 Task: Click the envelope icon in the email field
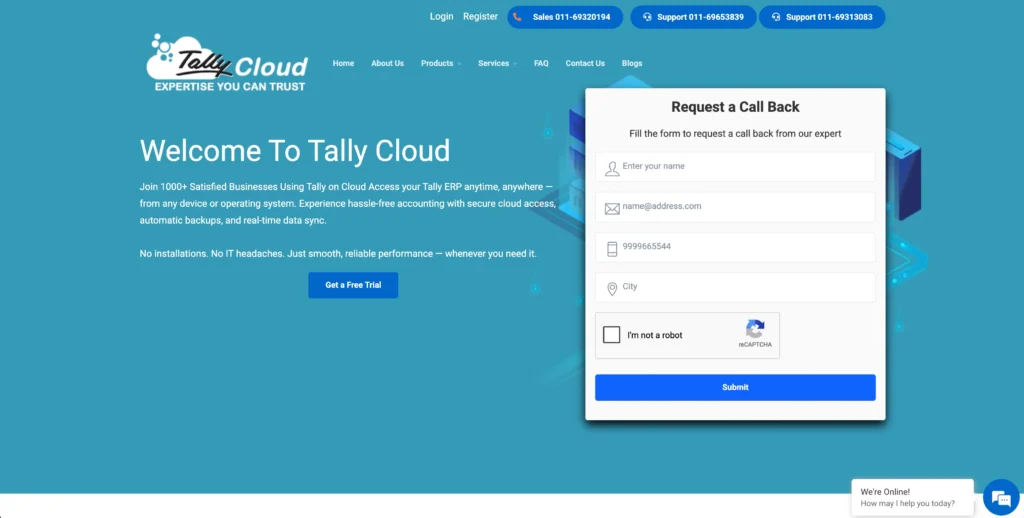pyautogui.click(x=612, y=209)
